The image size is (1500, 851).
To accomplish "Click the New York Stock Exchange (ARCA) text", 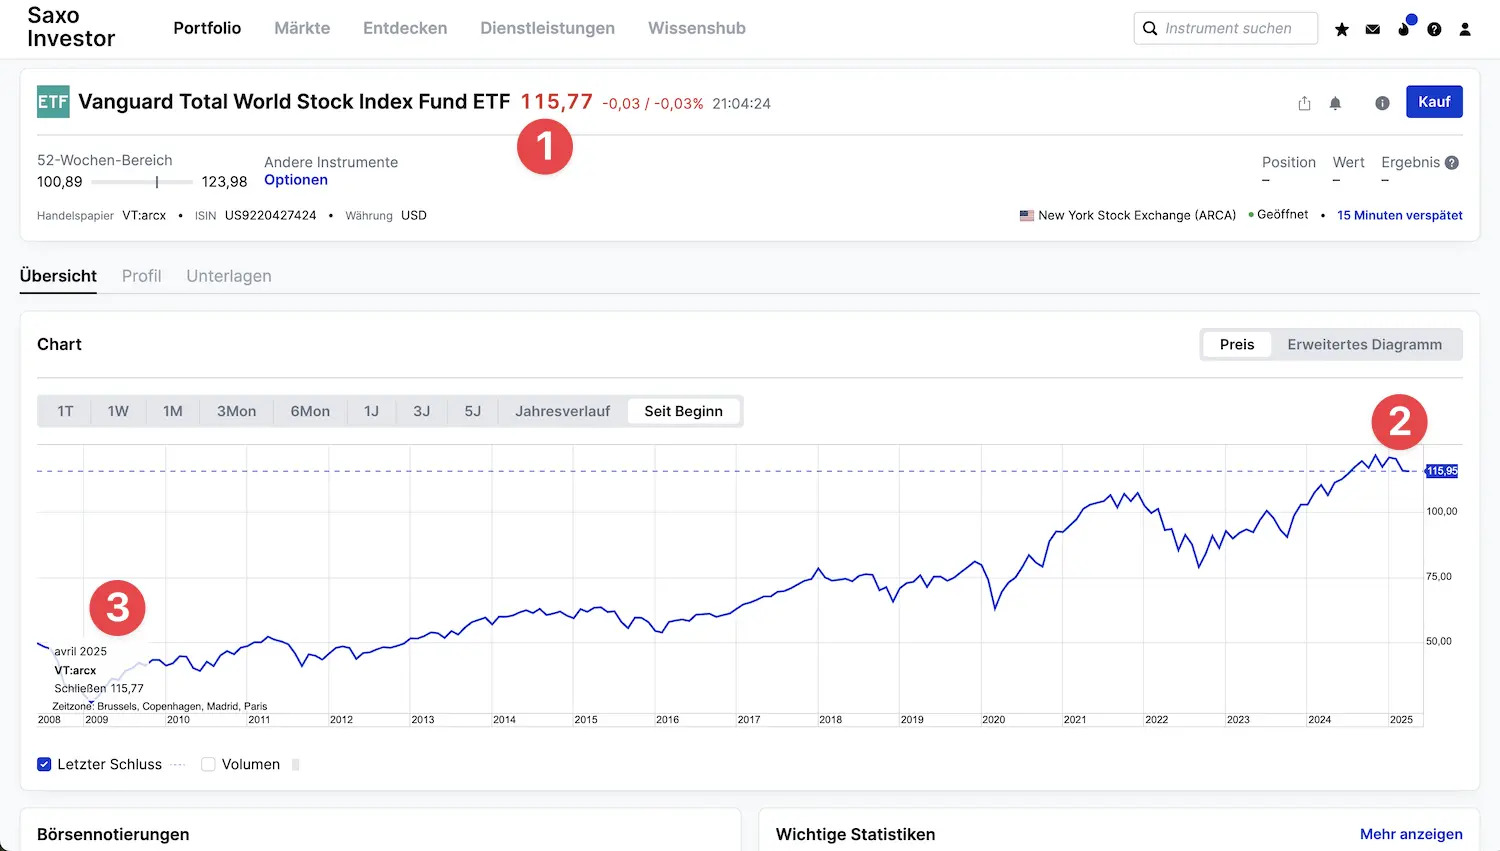I will pos(1137,215).
